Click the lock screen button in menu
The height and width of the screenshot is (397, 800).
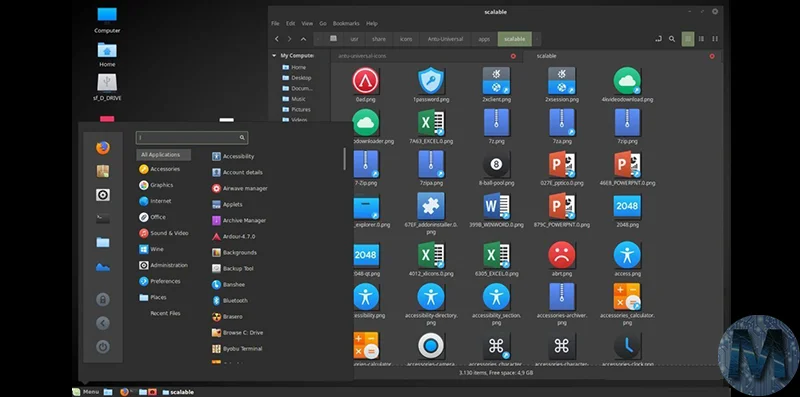coord(103,300)
